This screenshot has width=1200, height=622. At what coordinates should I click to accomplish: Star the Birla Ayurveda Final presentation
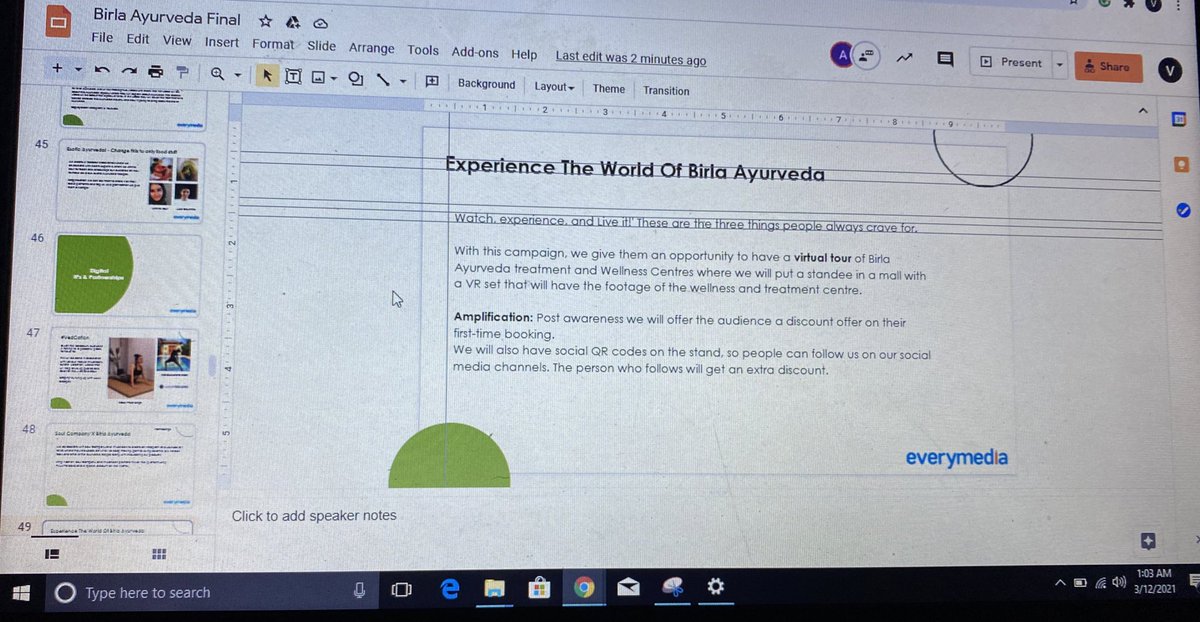(265, 20)
